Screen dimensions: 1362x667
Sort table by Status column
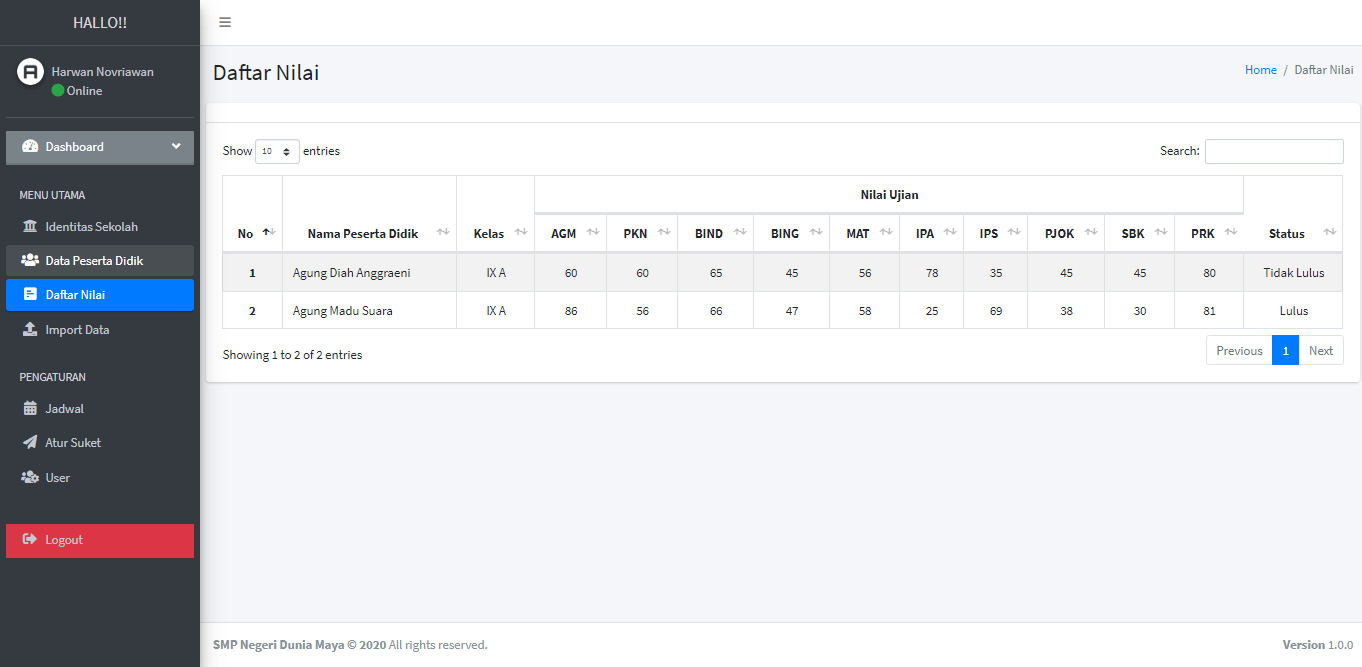1292,233
